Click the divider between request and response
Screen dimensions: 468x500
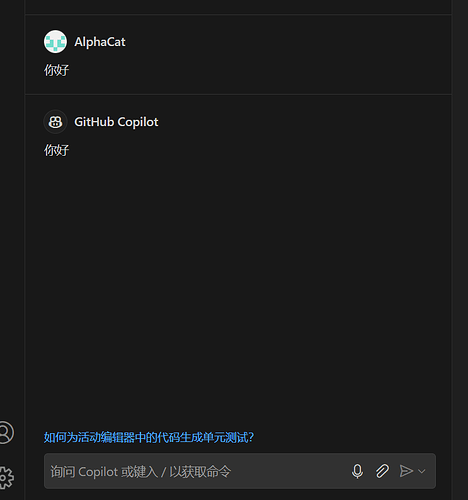pos(238,94)
